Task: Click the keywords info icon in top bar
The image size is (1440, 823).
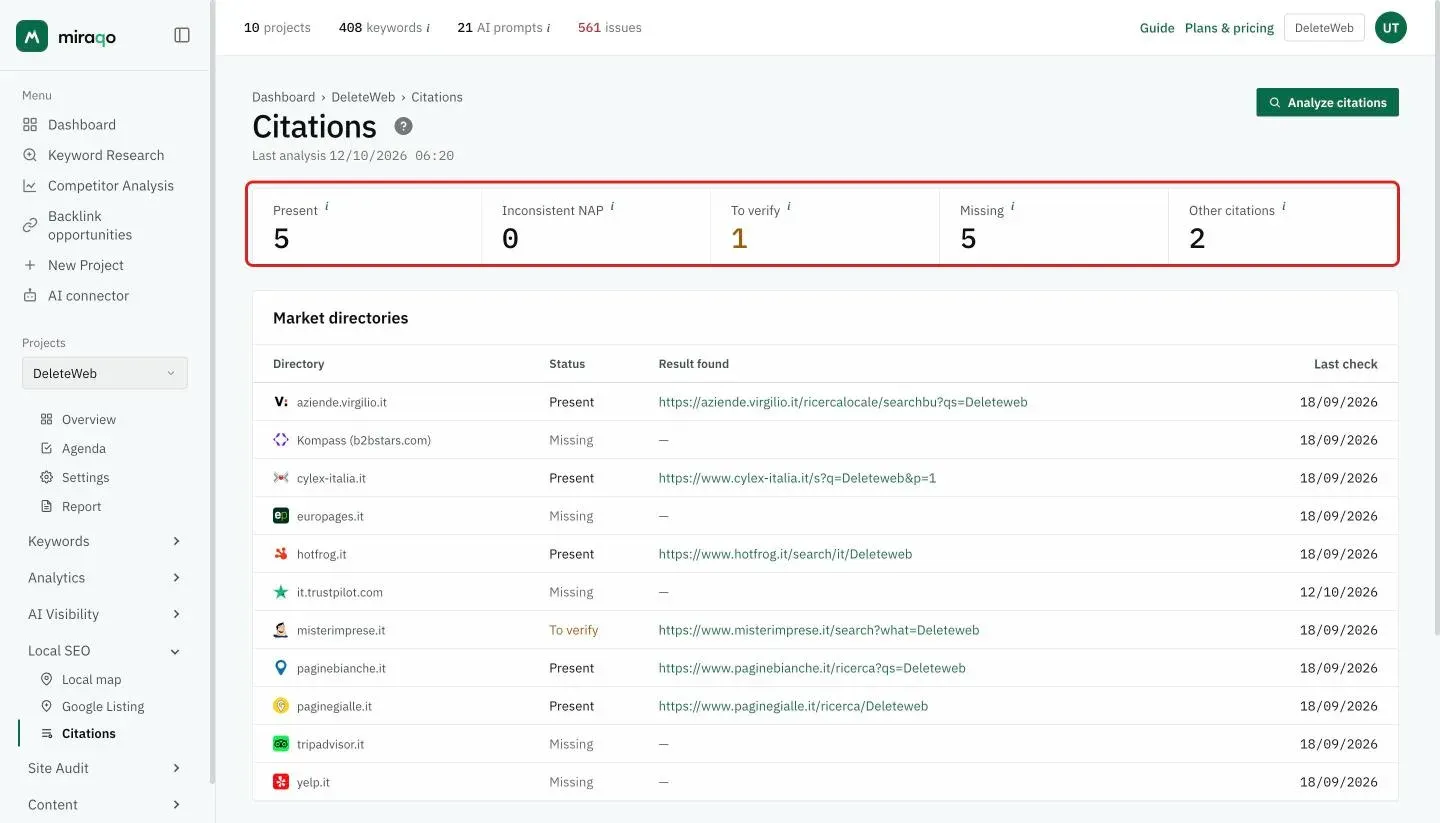Action: pos(428,28)
